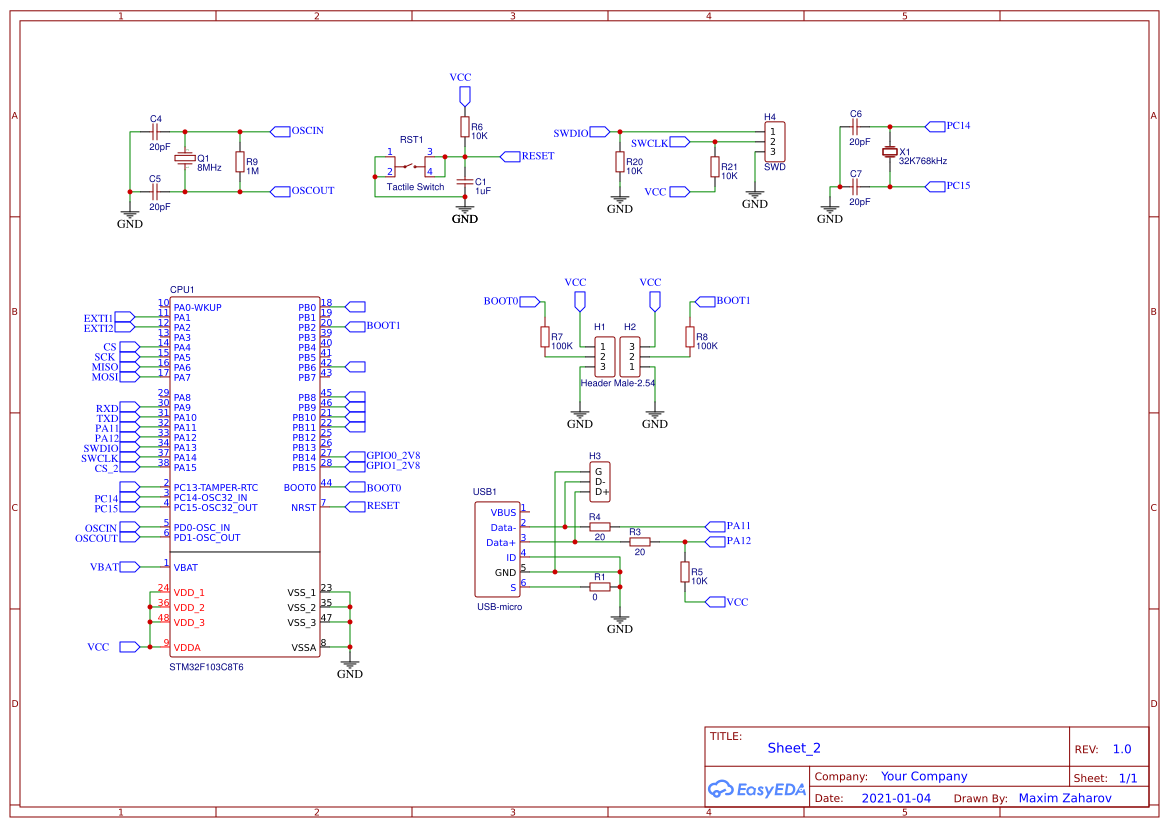
Task: Click the EasyEDA logo in the title block
Action: point(755,790)
